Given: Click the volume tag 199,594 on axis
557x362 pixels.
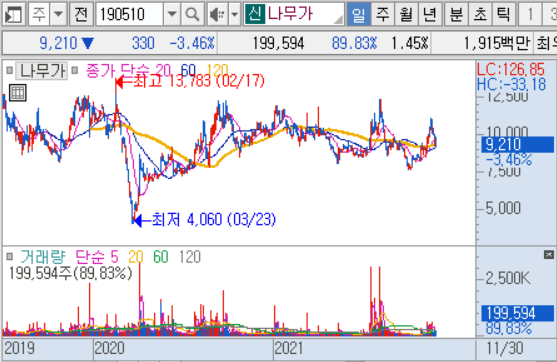Looking at the screenshot, I should click(517, 313).
